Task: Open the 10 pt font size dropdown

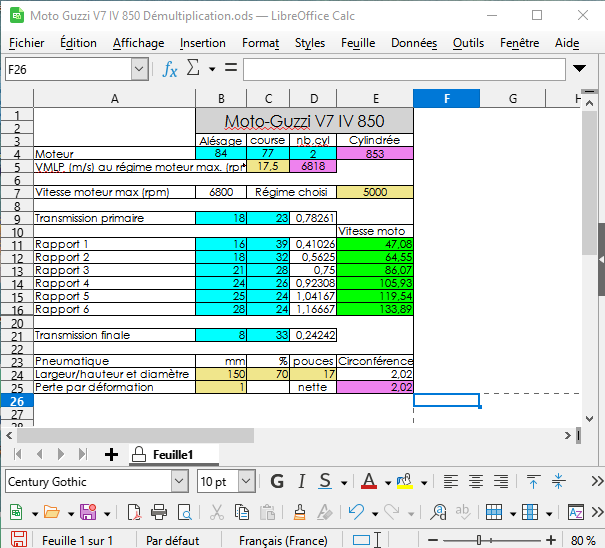Action: tap(246, 481)
